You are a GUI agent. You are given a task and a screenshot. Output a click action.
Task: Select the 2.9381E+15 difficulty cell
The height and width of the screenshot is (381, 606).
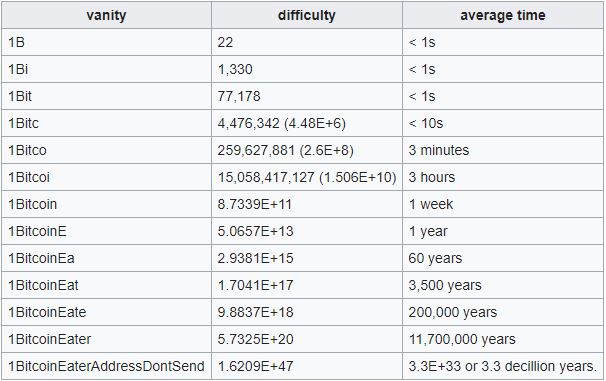(x=307, y=258)
